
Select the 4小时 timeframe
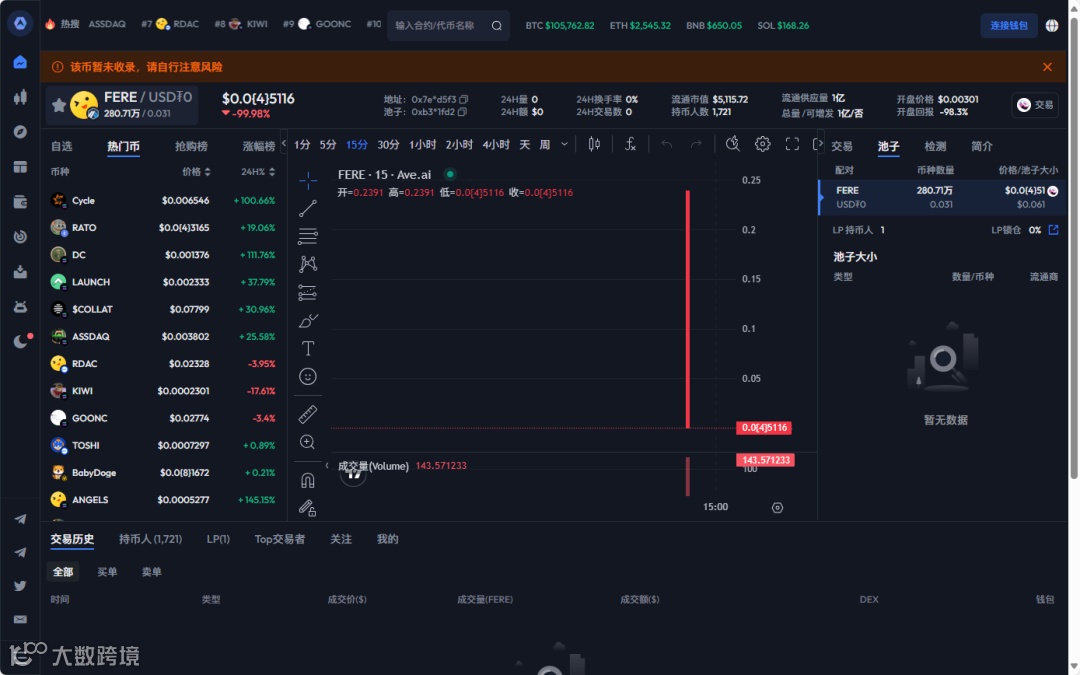pyautogui.click(x=496, y=145)
